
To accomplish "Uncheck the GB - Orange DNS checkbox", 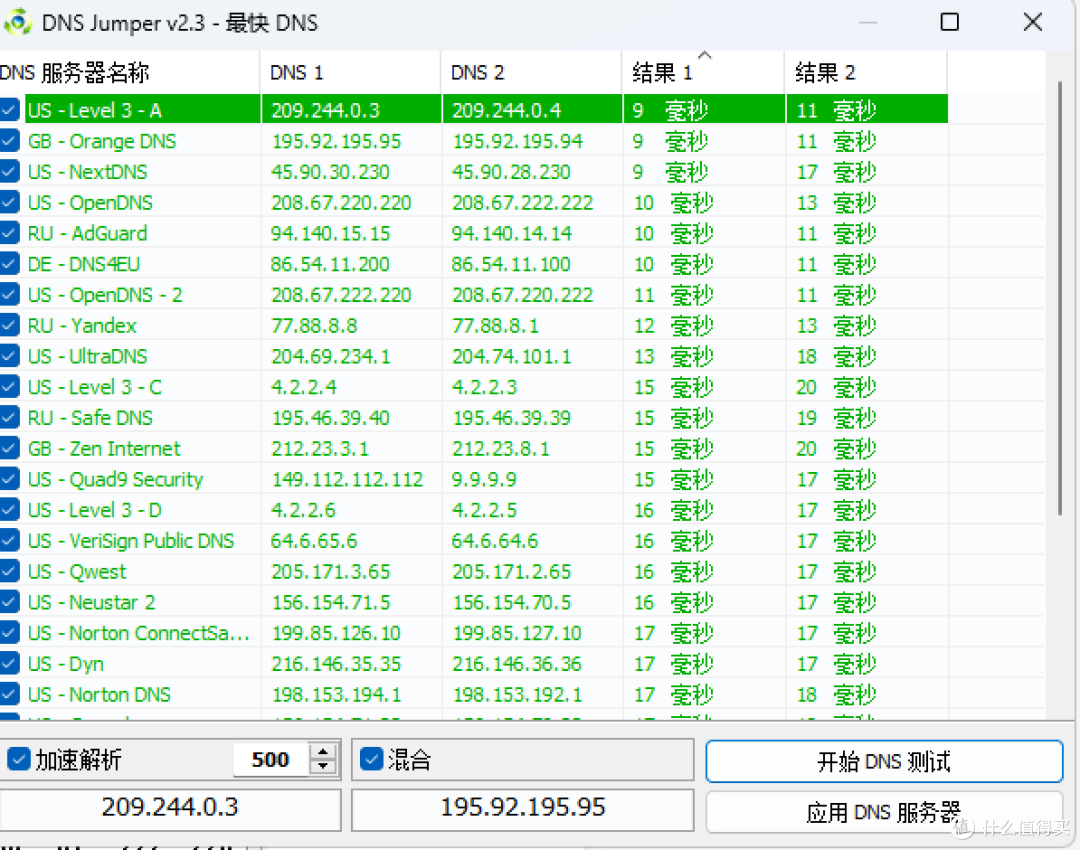I will pyautogui.click(x=9, y=141).
